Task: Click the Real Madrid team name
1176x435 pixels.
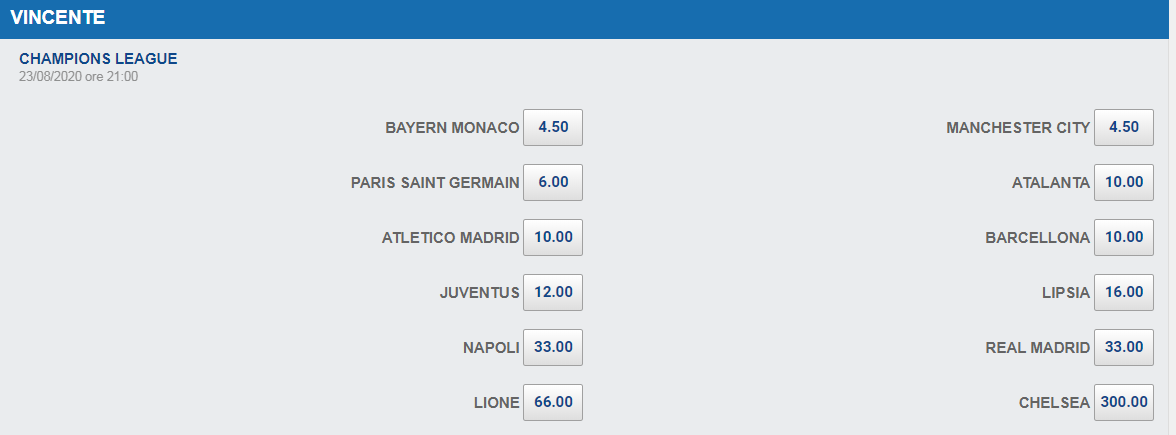Action: 1037,347
